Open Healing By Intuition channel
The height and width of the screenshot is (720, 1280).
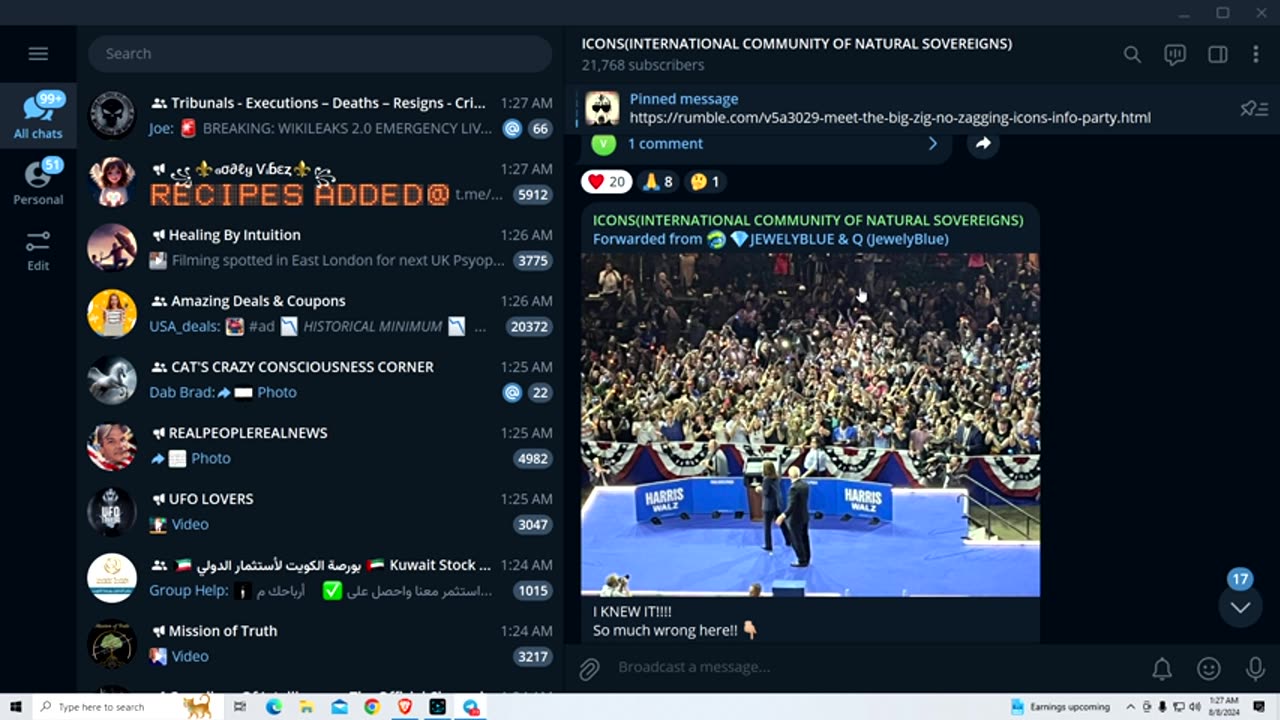click(x=320, y=247)
